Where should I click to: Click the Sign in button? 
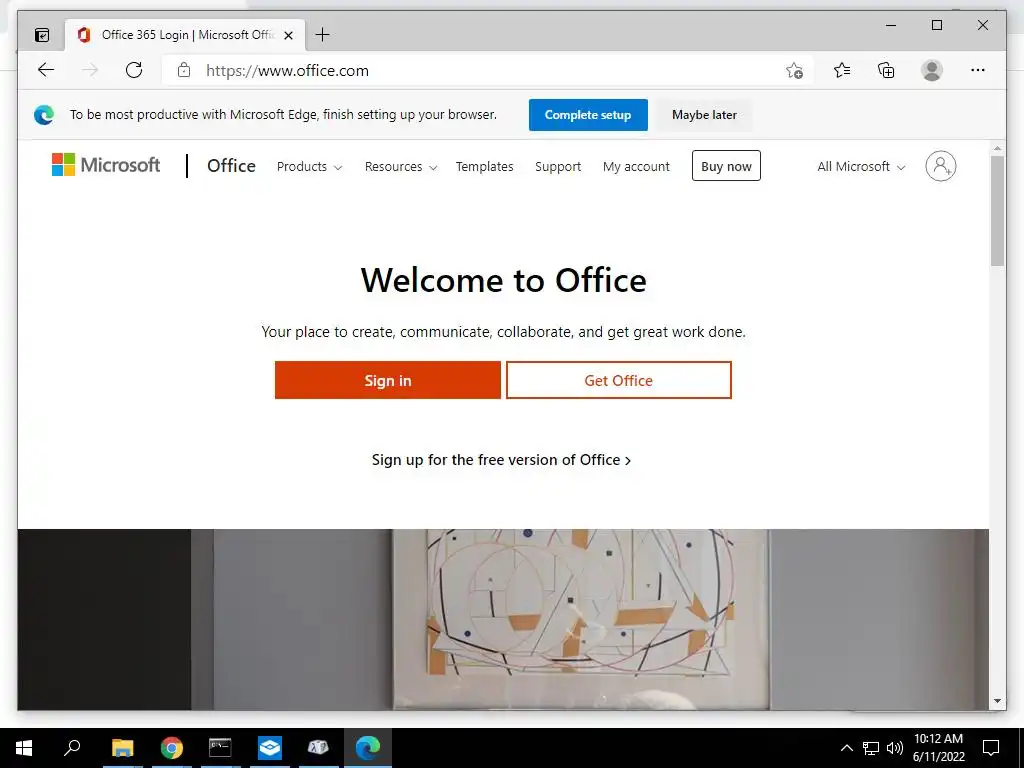point(388,380)
